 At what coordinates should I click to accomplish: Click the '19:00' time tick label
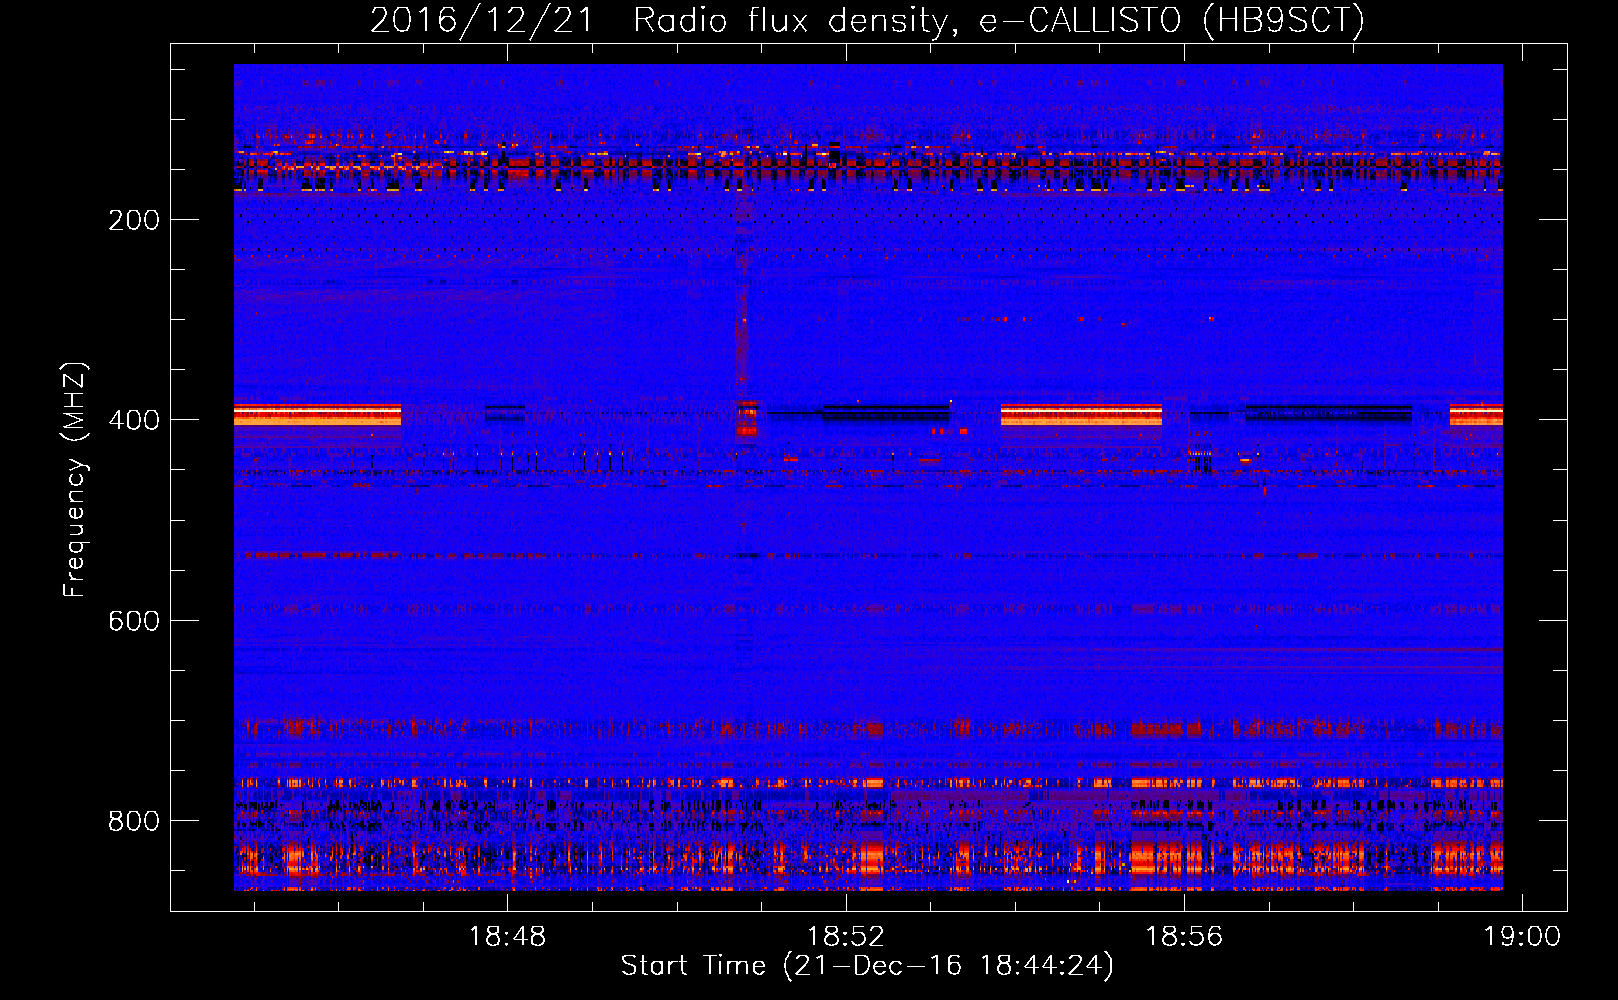[1522, 937]
